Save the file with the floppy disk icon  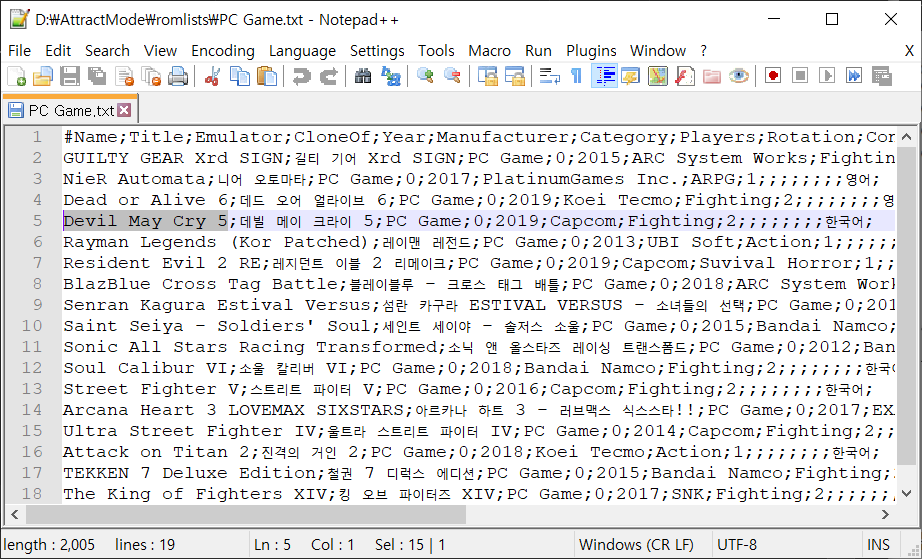(x=70, y=76)
